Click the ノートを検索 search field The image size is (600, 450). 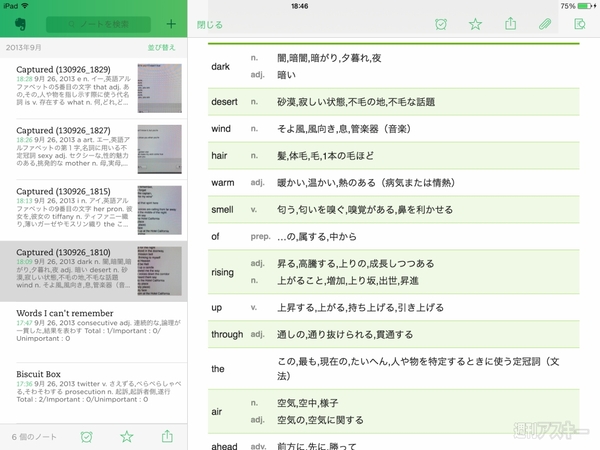click(98, 24)
